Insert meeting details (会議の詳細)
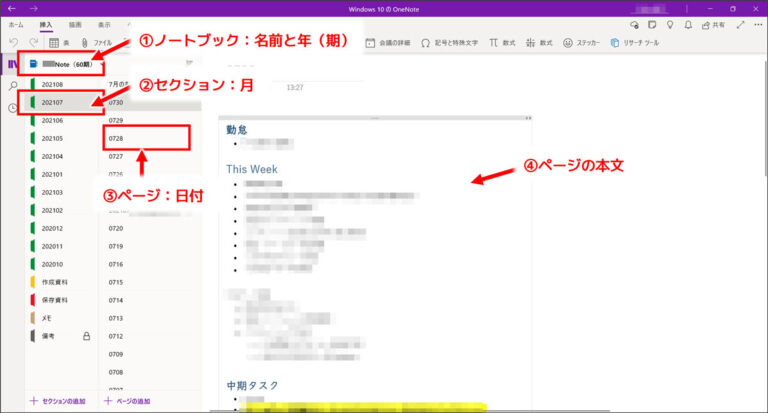 click(x=388, y=43)
